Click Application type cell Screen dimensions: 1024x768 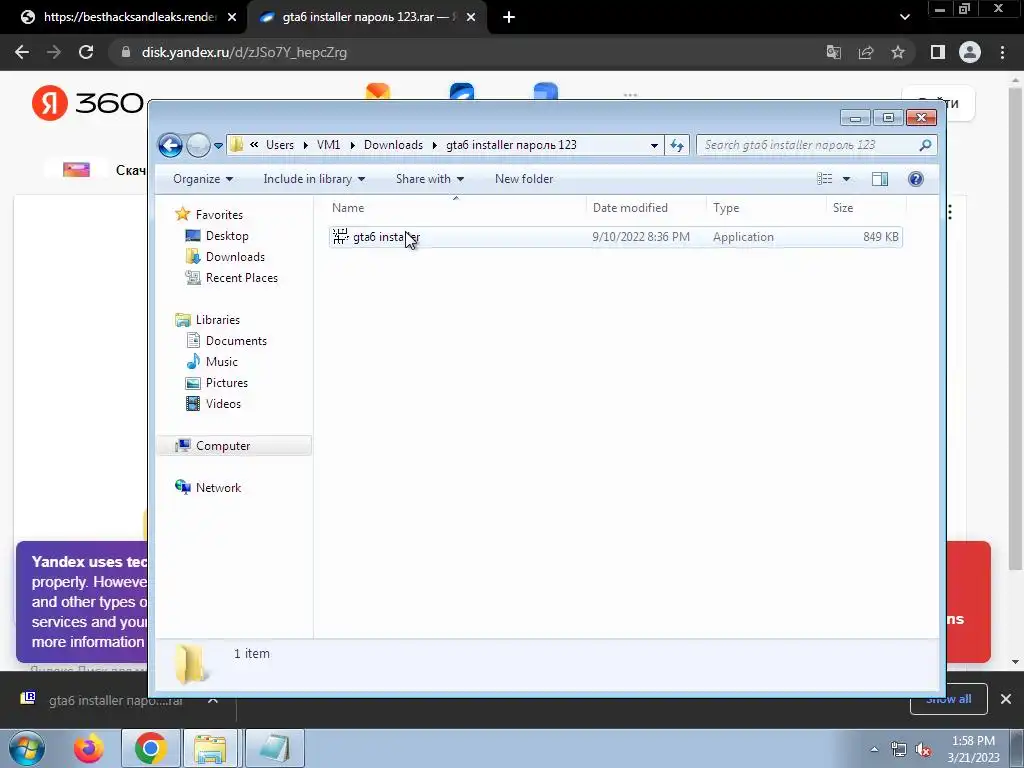click(x=743, y=237)
